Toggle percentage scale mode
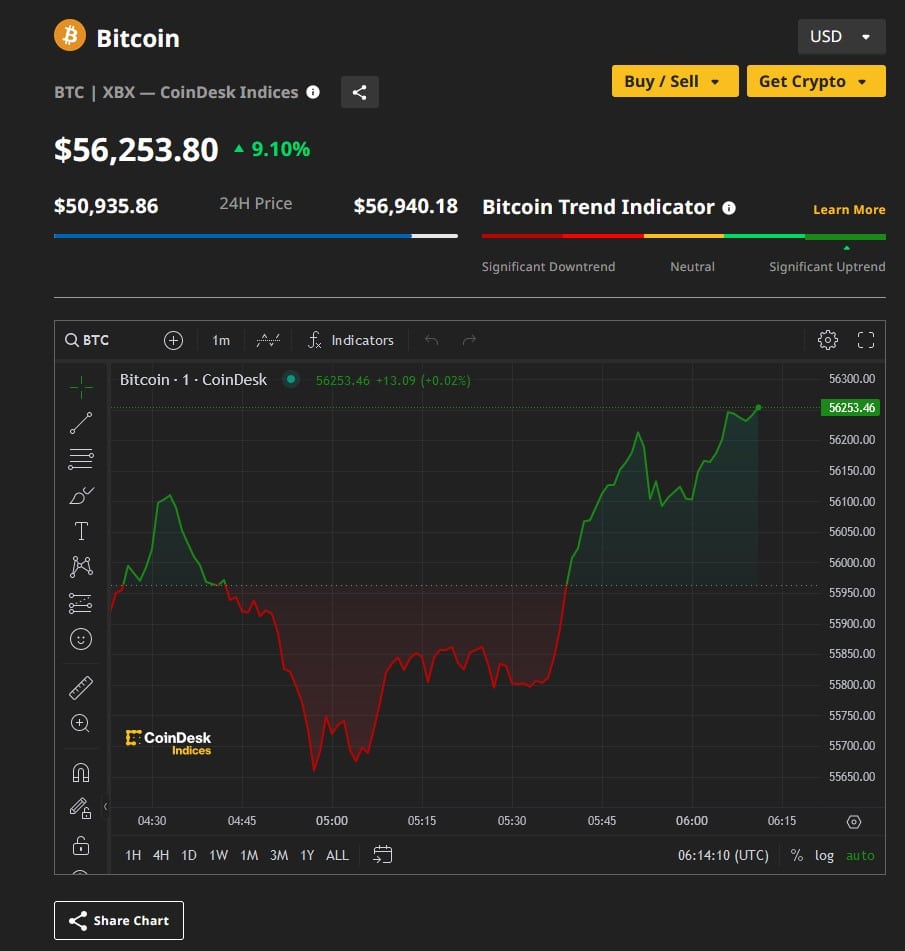This screenshot has width=905, height=951. (796, 855)
